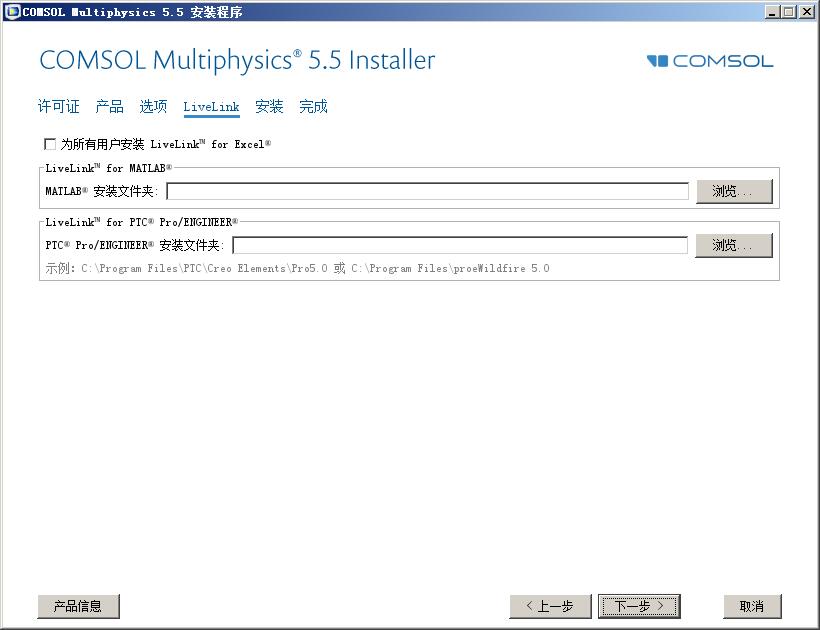Image resolution: width=820 pixels, height=630 pixels.
Task: Click the LiveLink for PTC Pro/ENGINEER group label
Action: point(141,222)
